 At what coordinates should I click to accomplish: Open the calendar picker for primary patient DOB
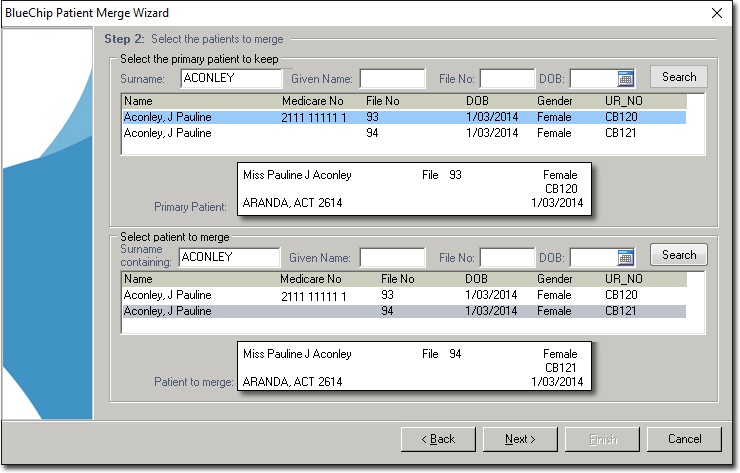[626, 78]
